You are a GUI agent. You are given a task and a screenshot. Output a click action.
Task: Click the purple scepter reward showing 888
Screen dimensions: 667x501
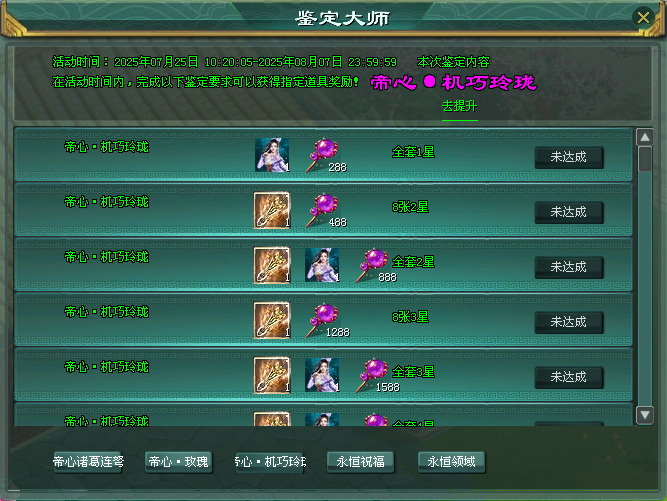(373, 265)
